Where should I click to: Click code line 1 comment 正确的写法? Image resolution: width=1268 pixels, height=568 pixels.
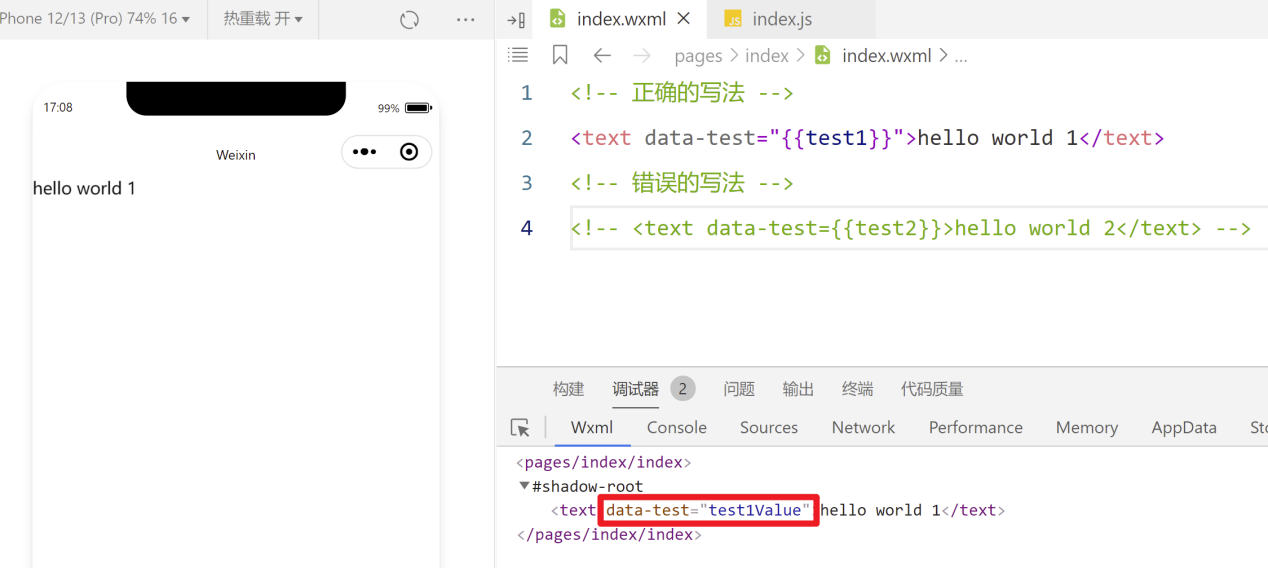(682, 93)
